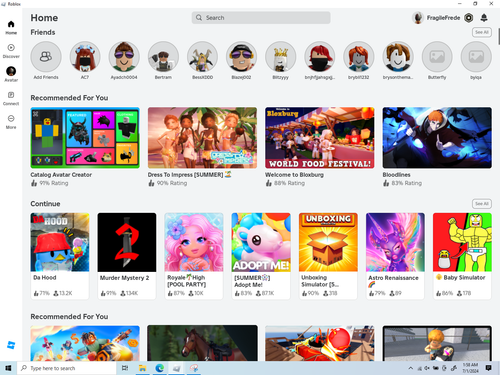Screen dimensions: 500x375
Task: Open friend BlazejD02's avatar
Action: click(x=241, y=57)
